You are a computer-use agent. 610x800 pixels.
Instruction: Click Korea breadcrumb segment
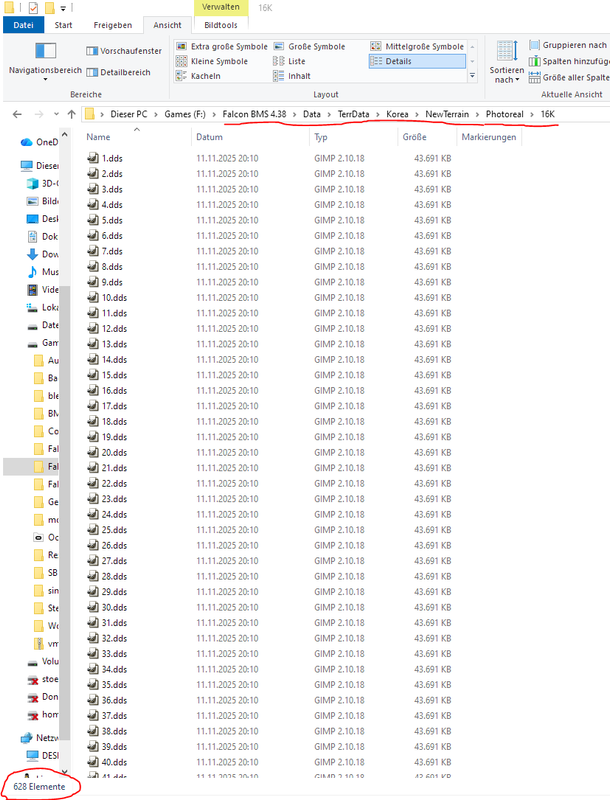[x=397, y=114]
